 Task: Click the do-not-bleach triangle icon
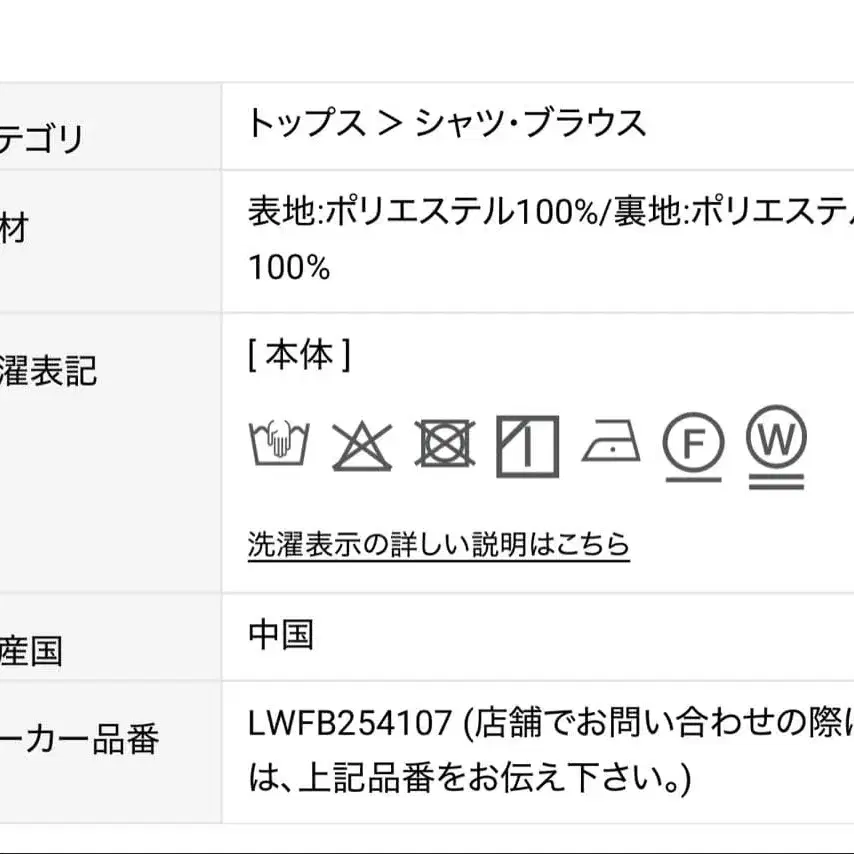point(361,445)
